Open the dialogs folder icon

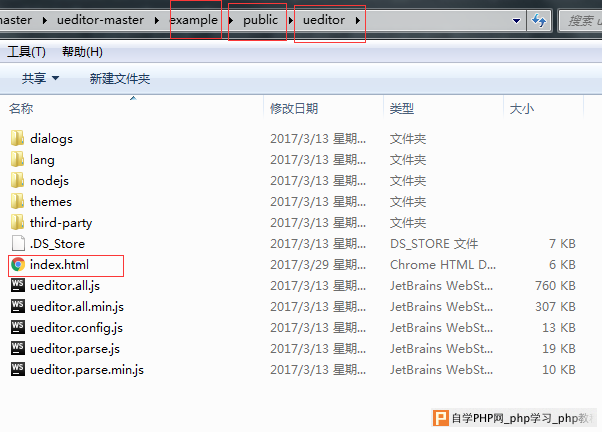point(17,138)
